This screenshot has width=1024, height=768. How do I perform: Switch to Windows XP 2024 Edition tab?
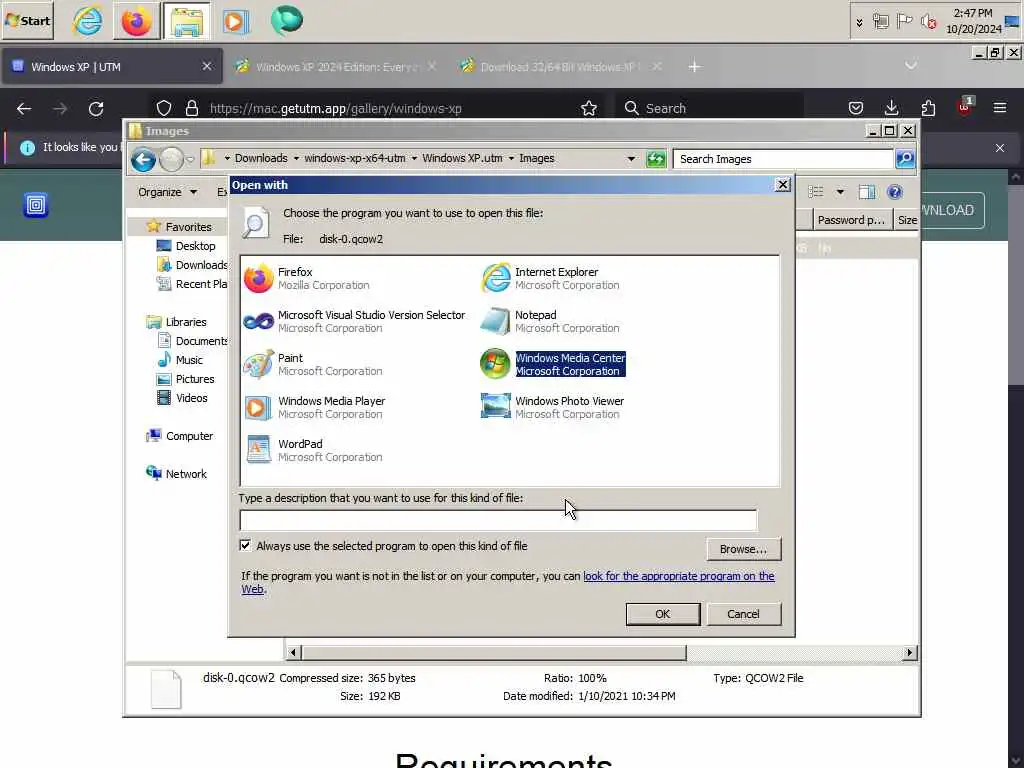[x=336, y=67]
